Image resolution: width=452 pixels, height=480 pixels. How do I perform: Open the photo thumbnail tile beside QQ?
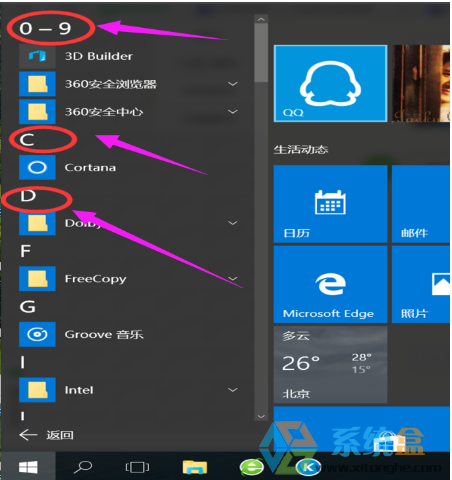click(421, 83)
